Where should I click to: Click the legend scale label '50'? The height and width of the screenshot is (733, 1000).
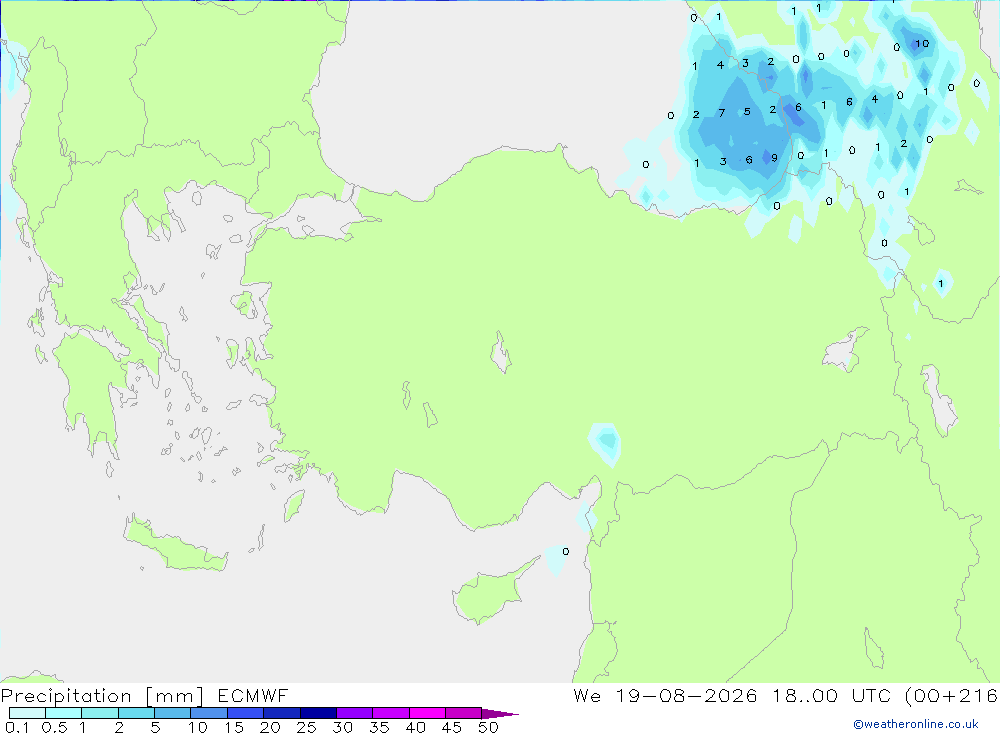(489, 727)
